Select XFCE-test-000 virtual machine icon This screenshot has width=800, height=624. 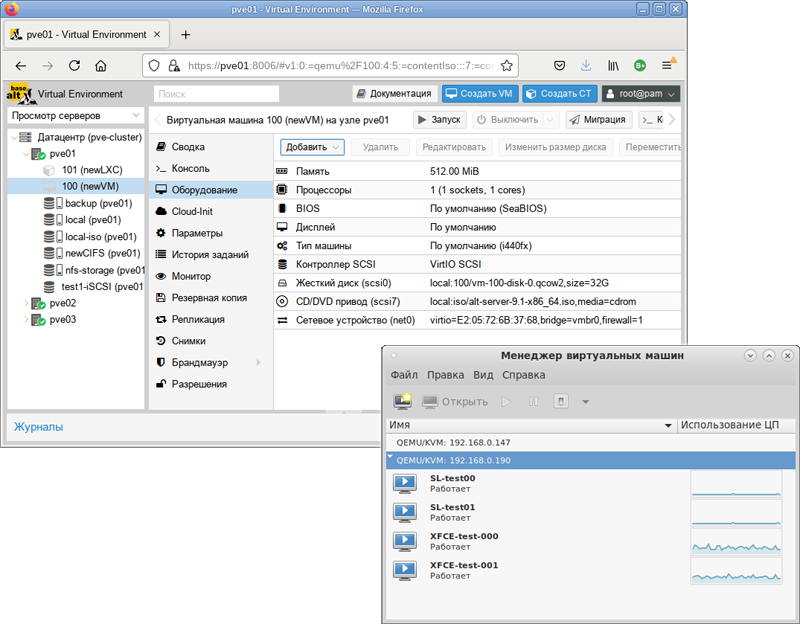coord(405,541)
